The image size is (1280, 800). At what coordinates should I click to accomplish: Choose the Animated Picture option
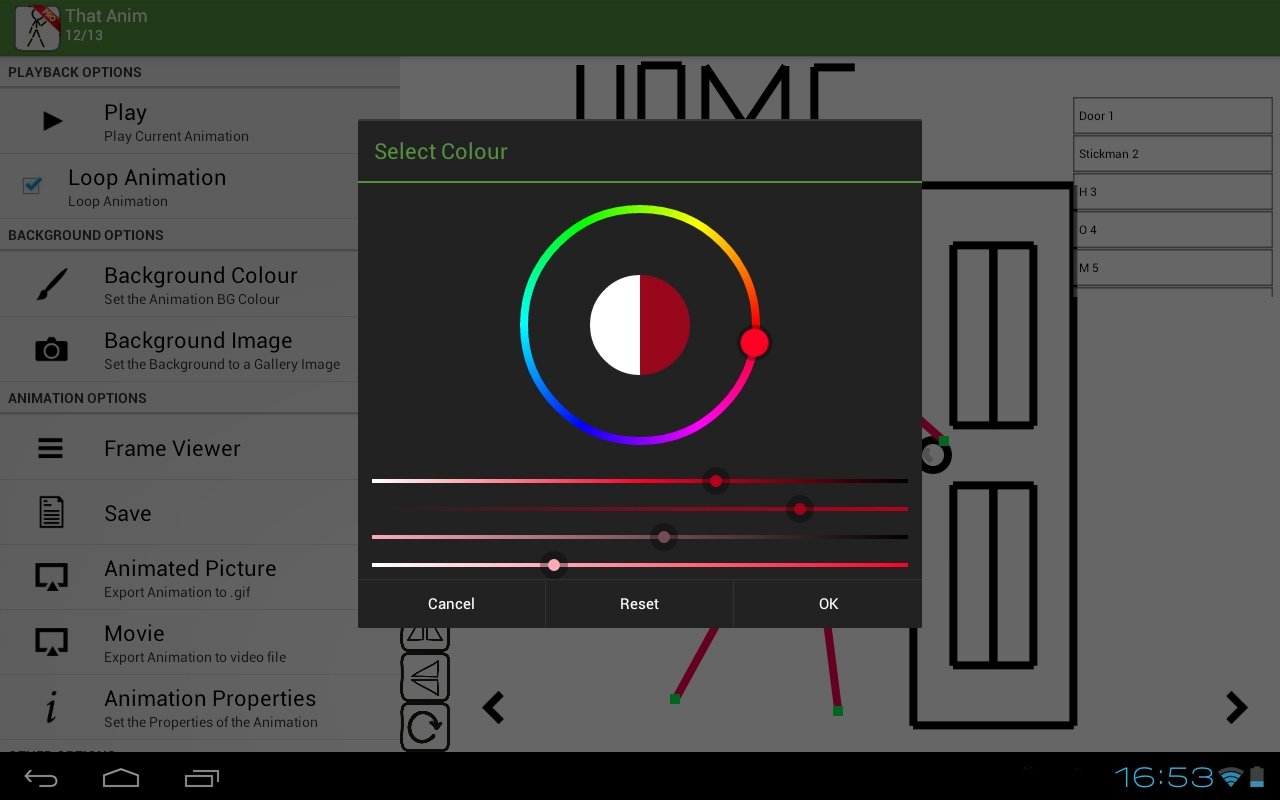[x=200, y=578]
